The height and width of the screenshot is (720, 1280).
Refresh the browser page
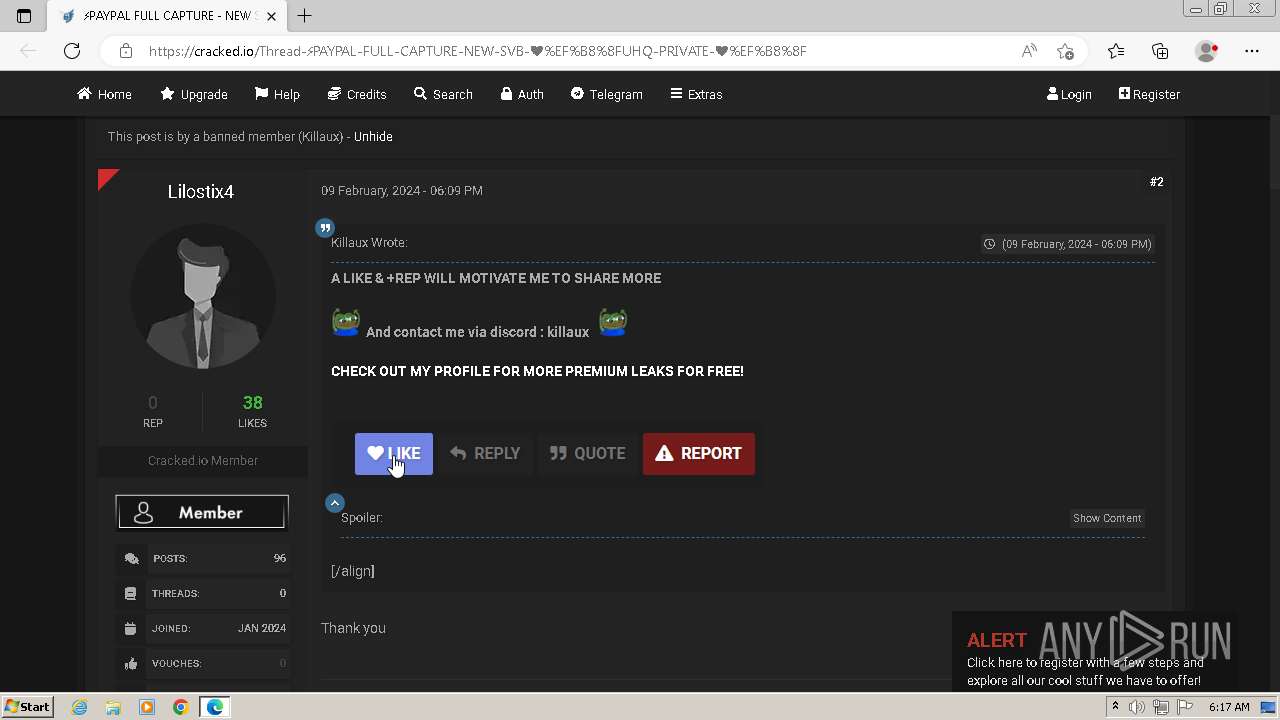point(72,51)
